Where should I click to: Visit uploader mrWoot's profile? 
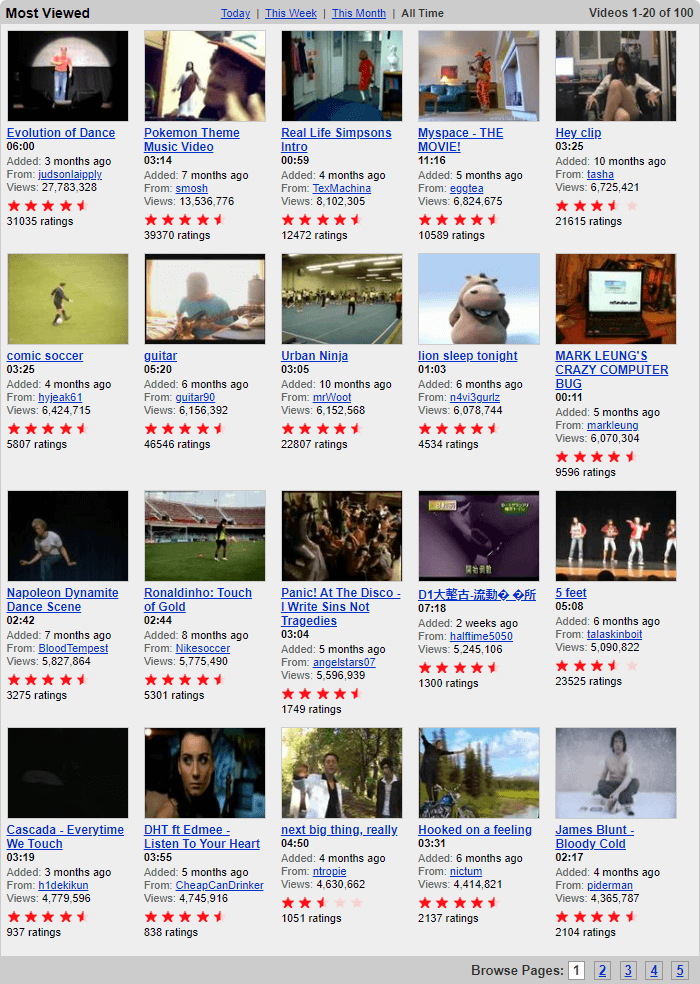click(x=331, y=397)
